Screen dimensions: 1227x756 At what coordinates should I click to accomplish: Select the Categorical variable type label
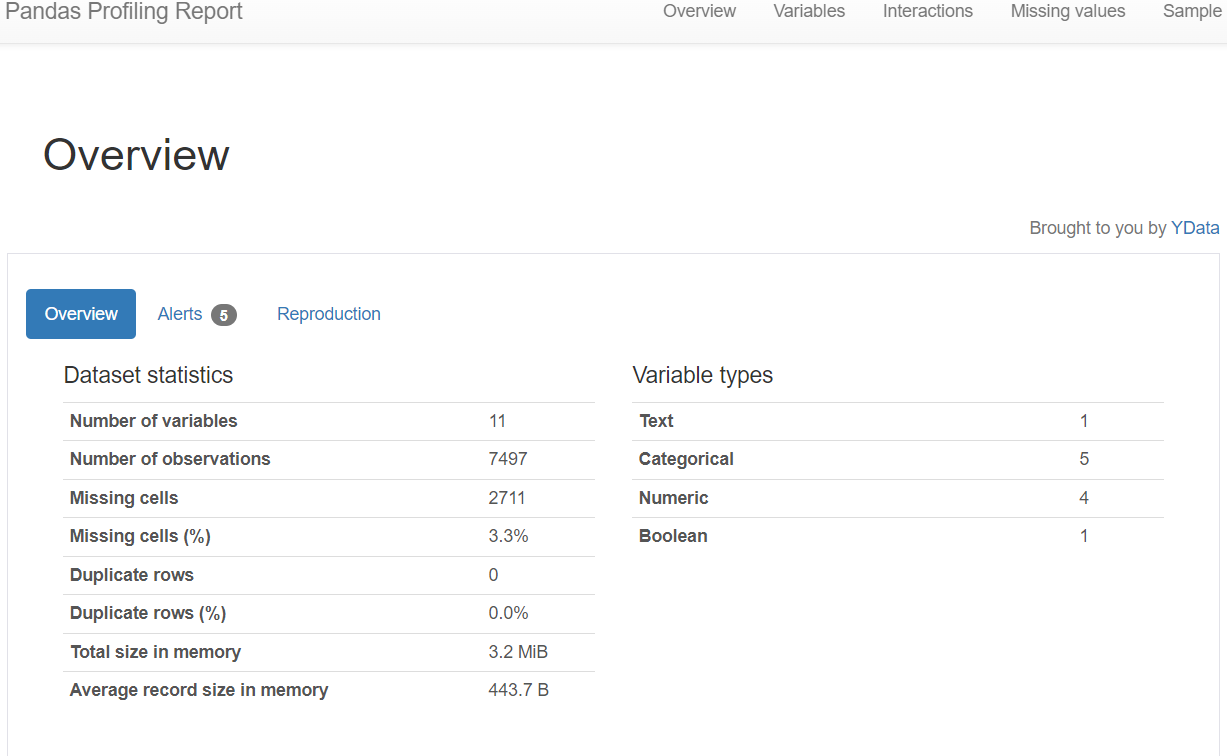point(686,459)
